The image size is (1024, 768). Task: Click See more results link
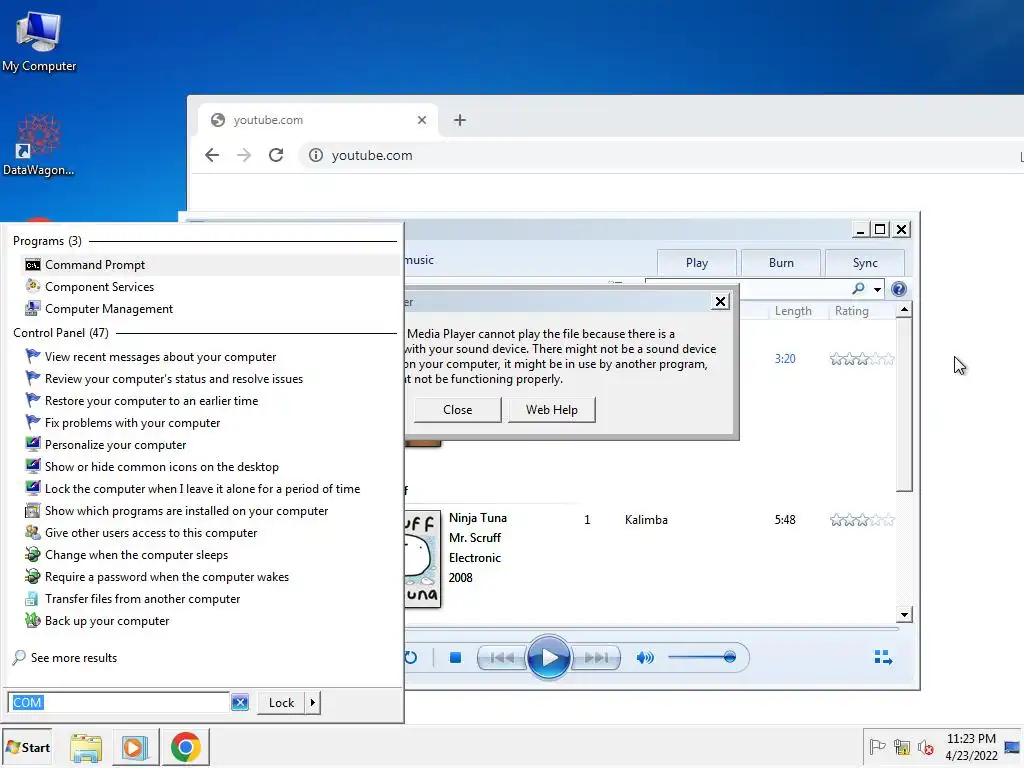tap(65, 658)
